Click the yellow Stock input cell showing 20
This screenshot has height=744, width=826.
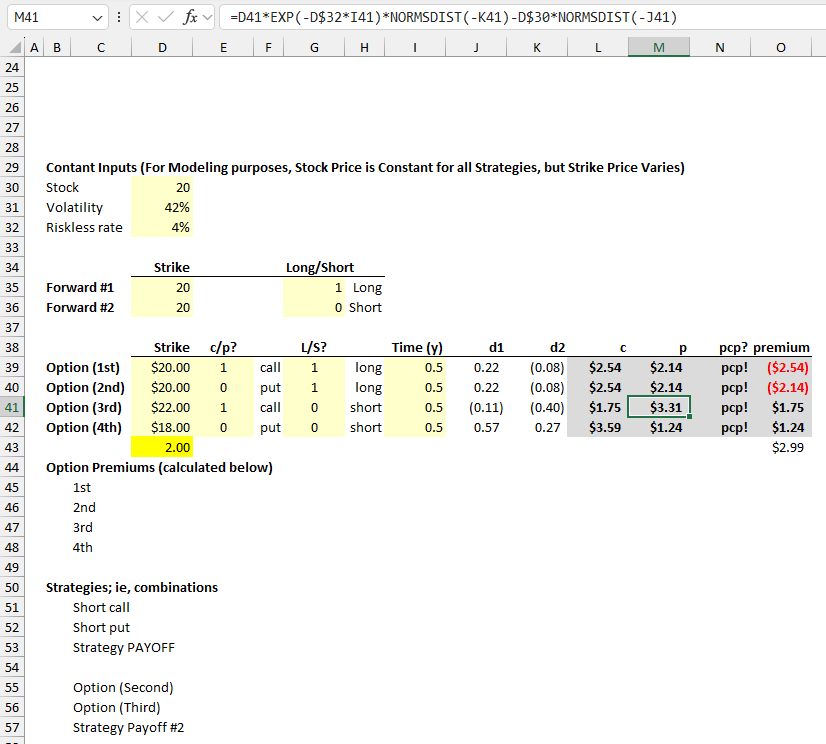pyautogui.click(x=162, y=187)
